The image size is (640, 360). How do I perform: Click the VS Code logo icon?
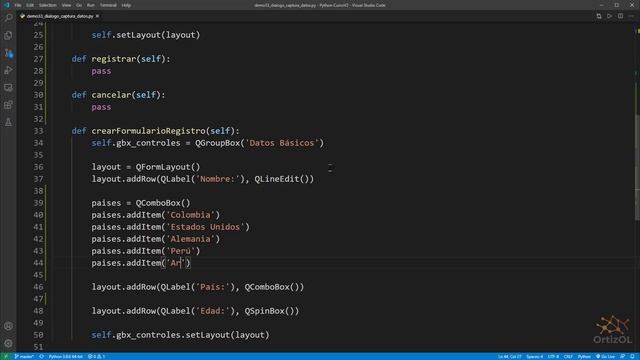pyautogui.click(x=7, y=5)
